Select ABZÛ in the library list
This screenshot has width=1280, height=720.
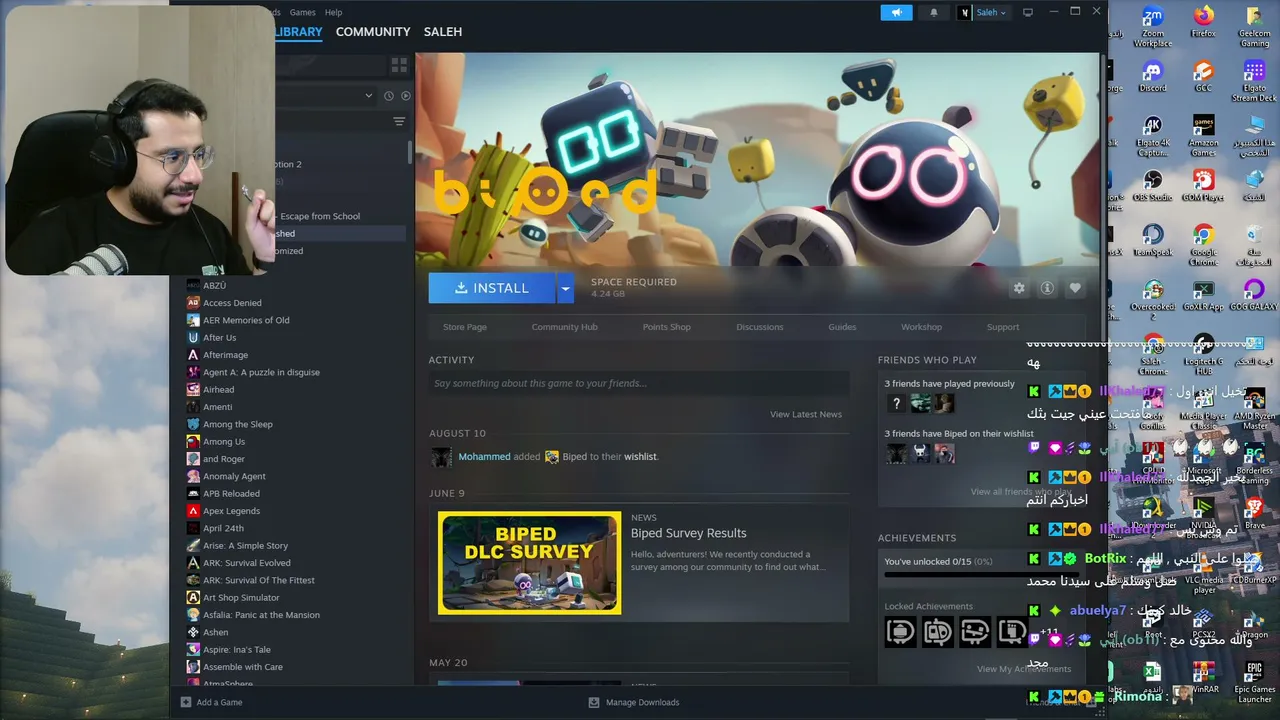(214, 286)
